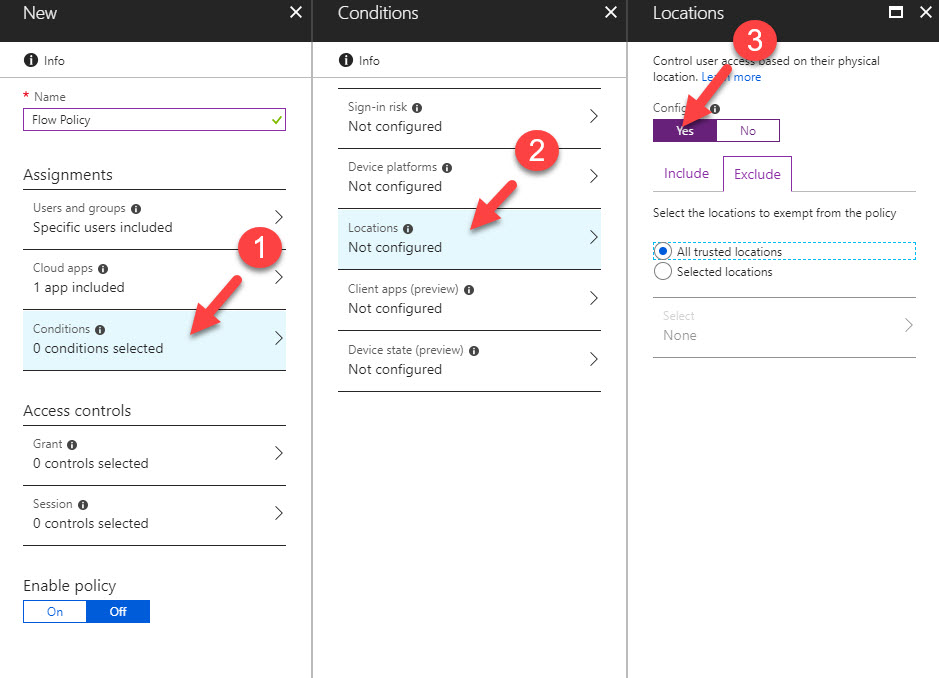
Task: Close the Conditions panel
Action: pos(611,13)
